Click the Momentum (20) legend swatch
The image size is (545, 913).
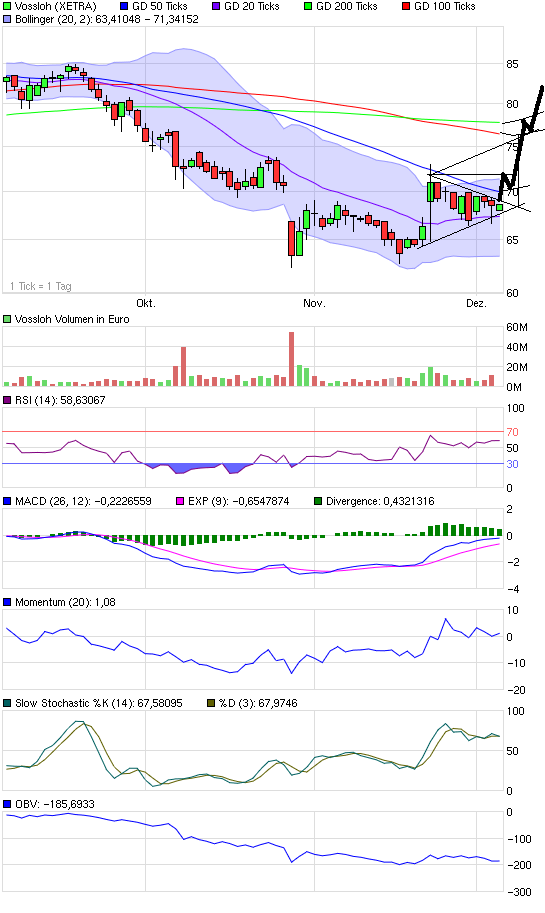7,602
